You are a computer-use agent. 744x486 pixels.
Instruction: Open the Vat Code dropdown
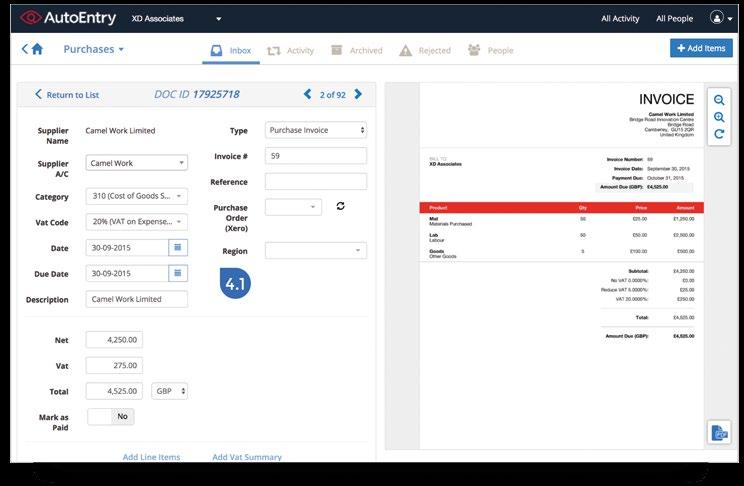(x=137, y=222)
